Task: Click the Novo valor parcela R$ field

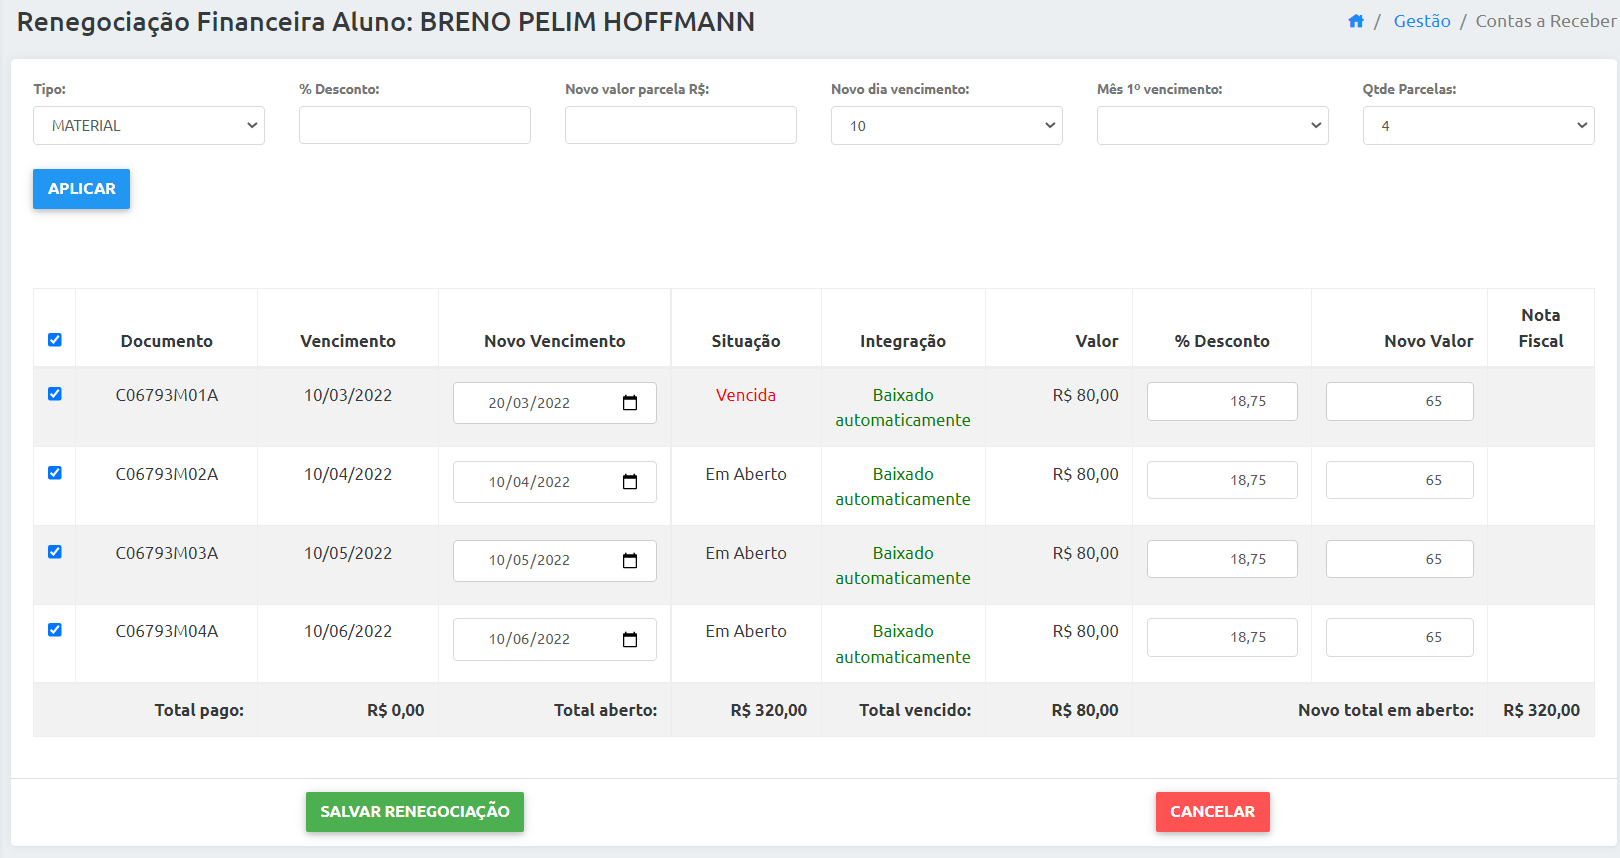Action: click(x=680, y=126)
